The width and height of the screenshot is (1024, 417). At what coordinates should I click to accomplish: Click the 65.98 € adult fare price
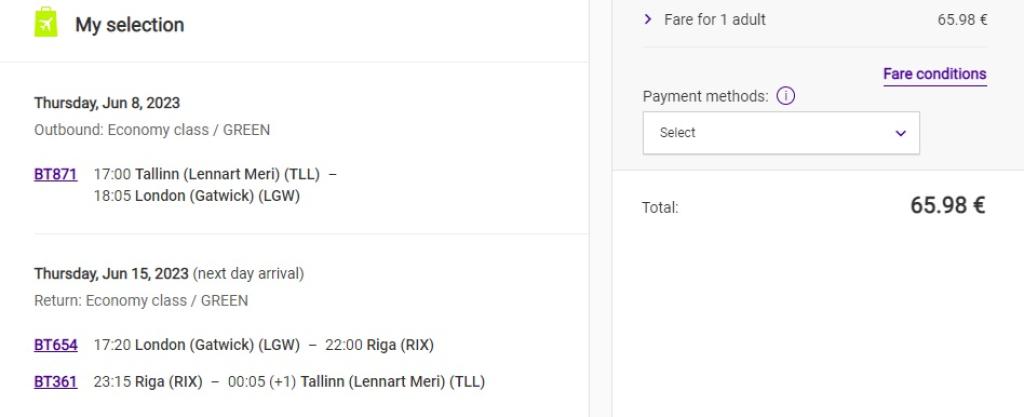coord(962,20)
